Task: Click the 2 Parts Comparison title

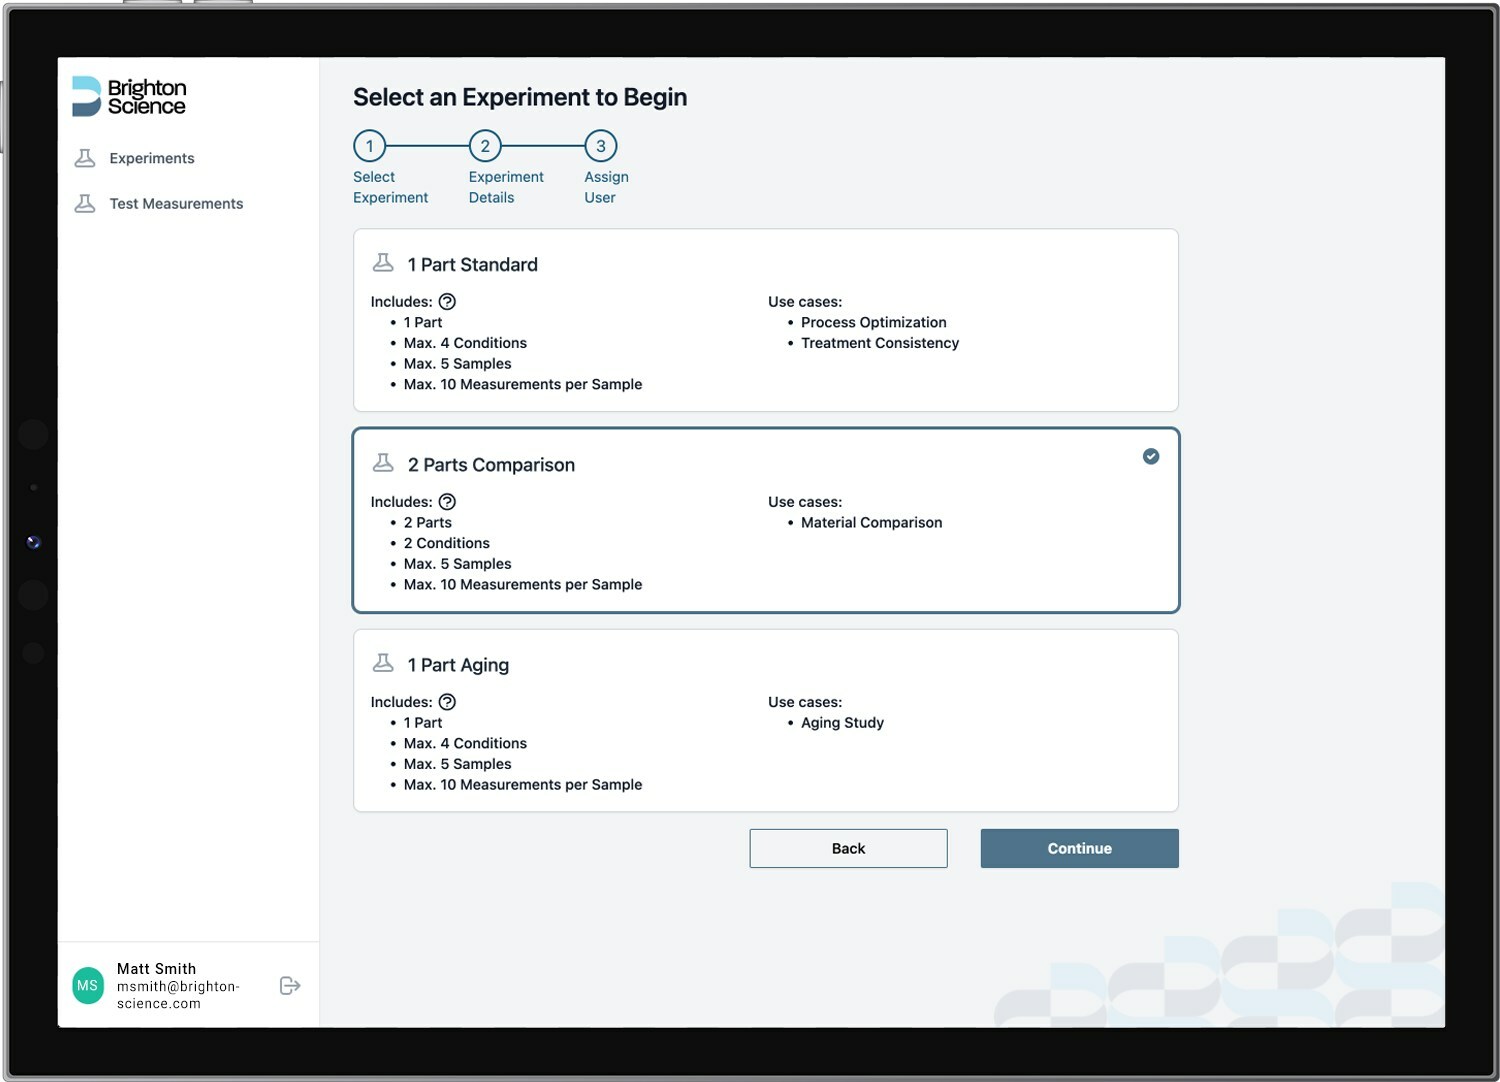Action: (x=491, y=465)
